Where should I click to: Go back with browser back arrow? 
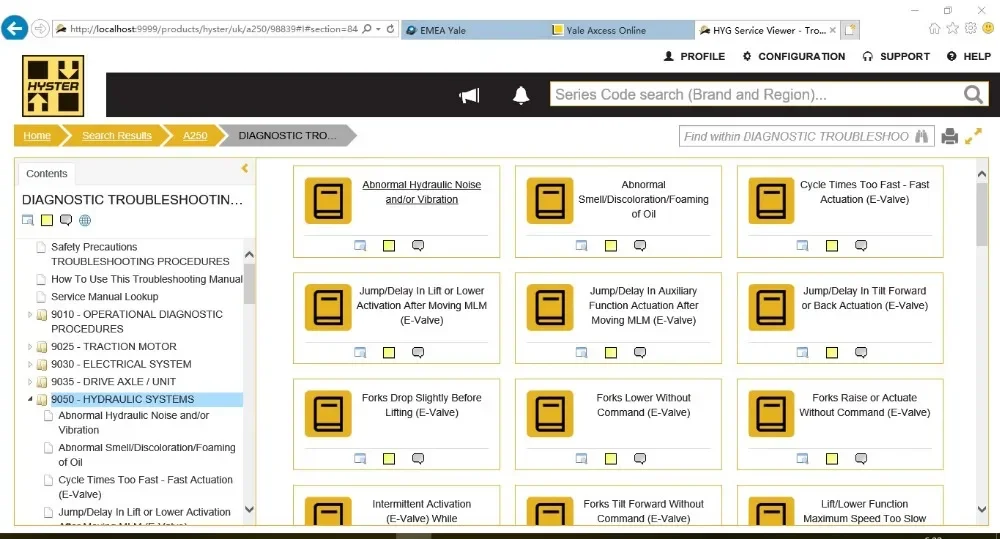(14, 29)
